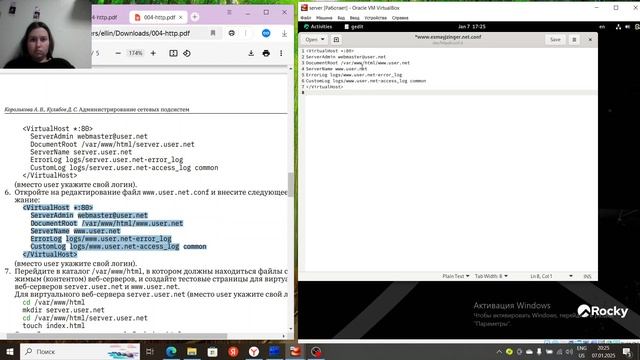Viewport: 640px width, 360px height.
Task: Close the active 004-http.pdf tab
Action: (180, 18)
